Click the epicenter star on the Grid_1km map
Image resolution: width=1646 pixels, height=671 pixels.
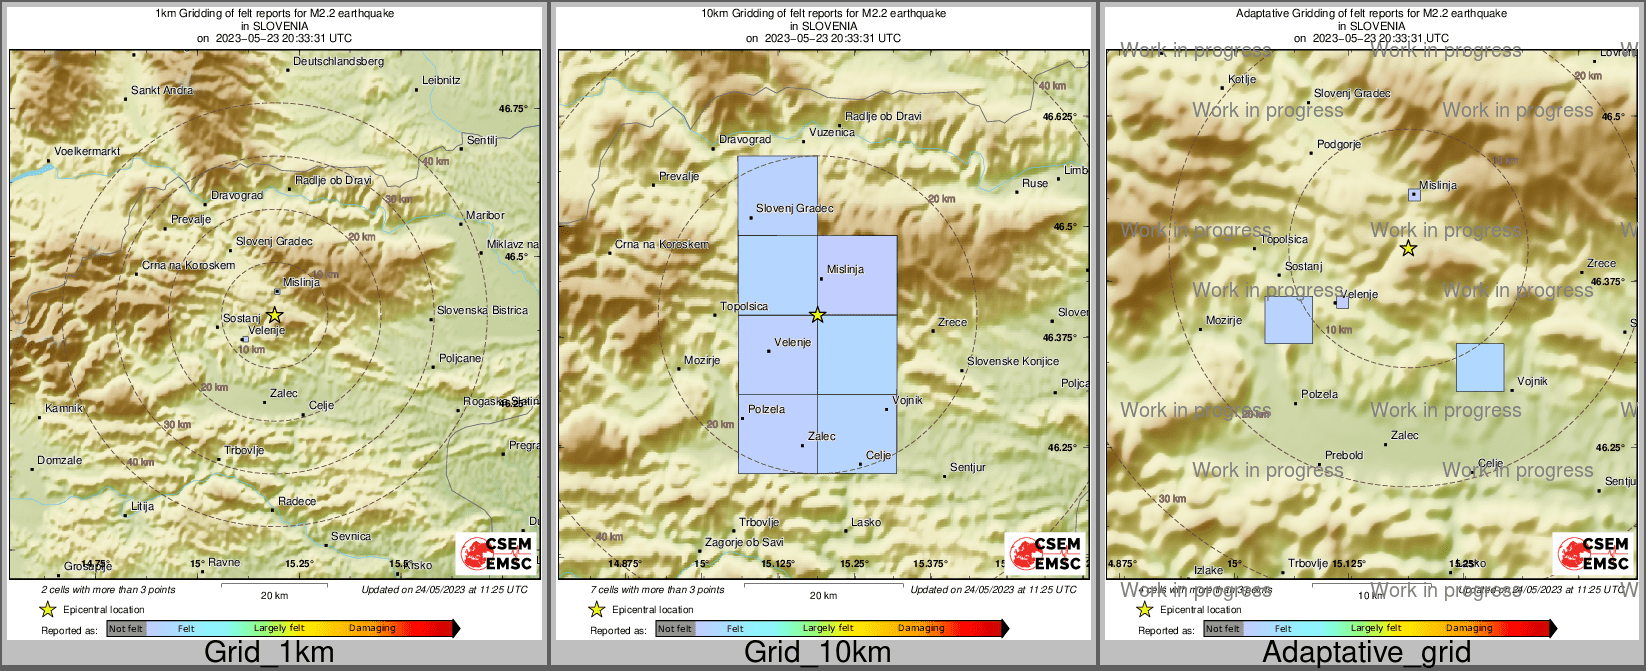click(275, 315)
